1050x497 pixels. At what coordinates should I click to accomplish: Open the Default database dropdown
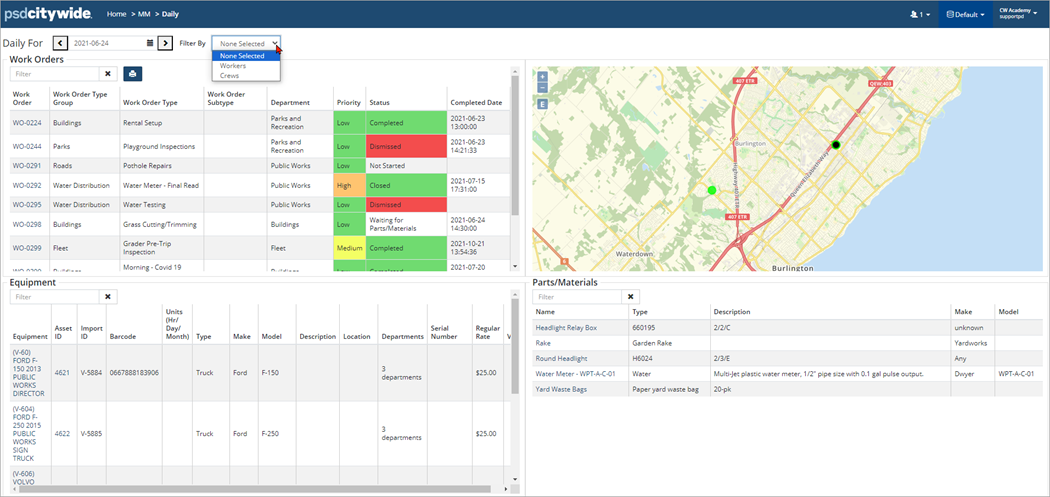tap(965, 15)
